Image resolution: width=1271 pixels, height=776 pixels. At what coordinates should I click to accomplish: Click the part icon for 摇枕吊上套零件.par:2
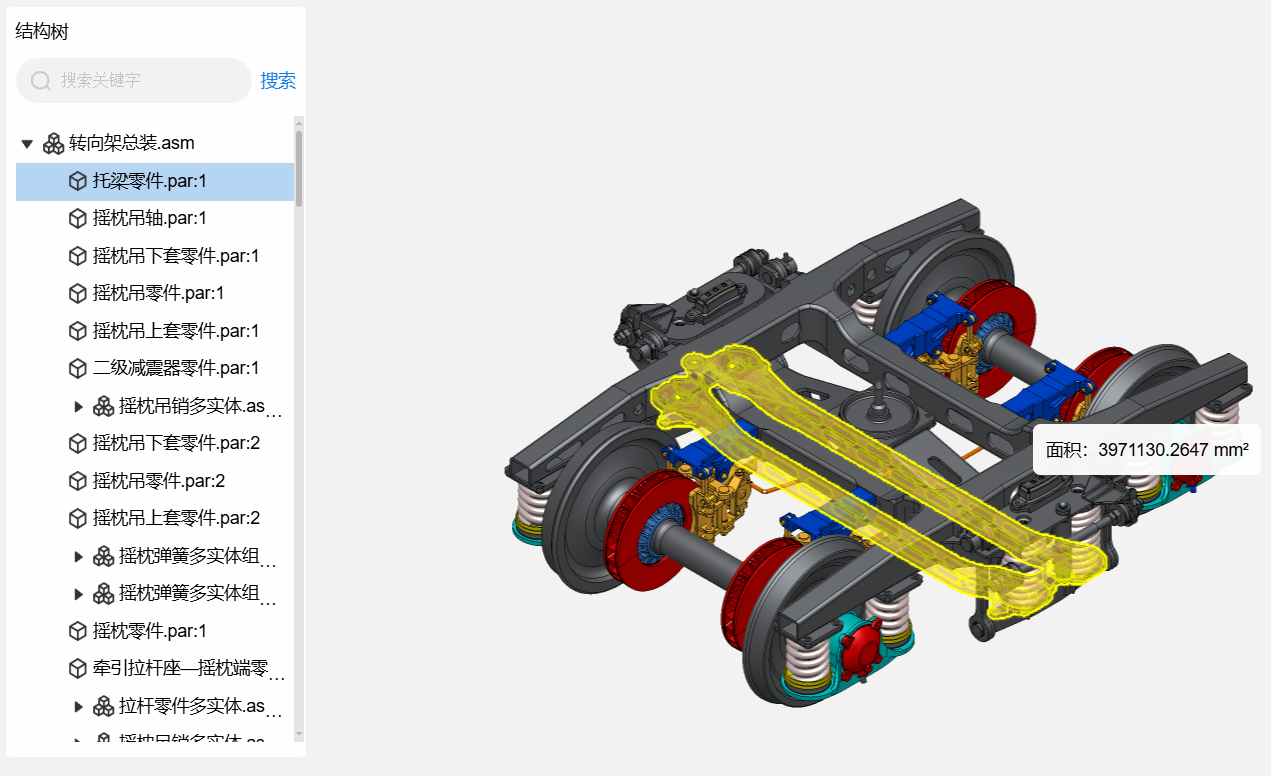(x=78, y=518)
